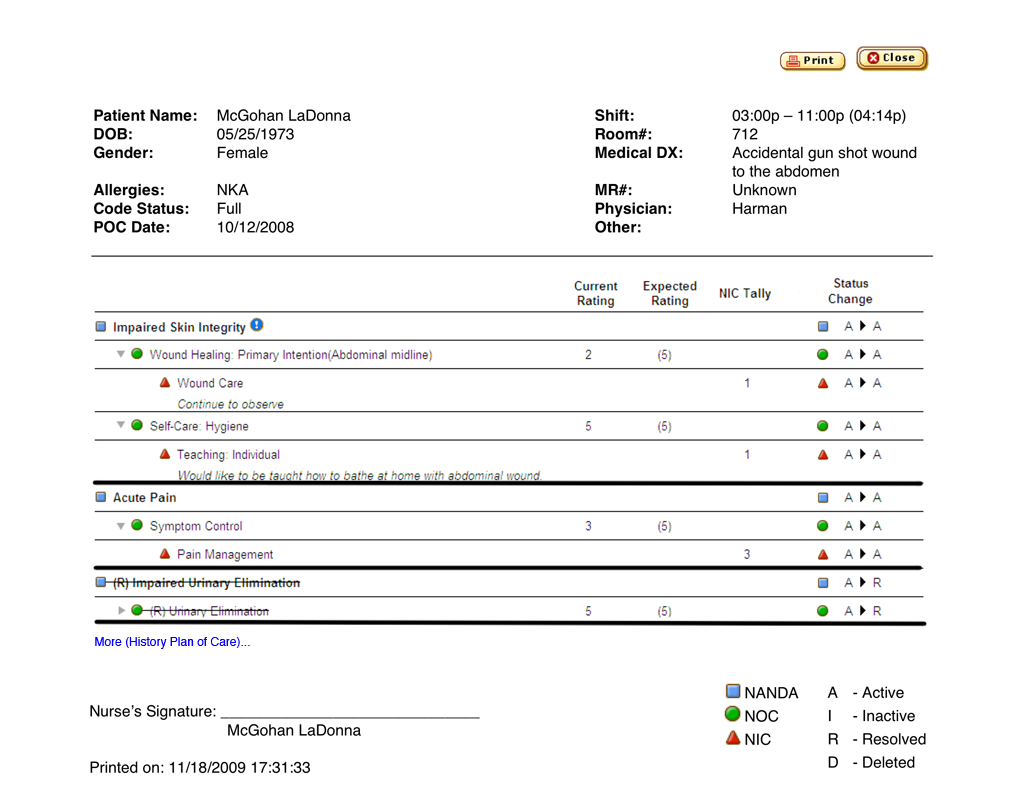Select the (R) Impaired Urinary Elimination label

206,583
